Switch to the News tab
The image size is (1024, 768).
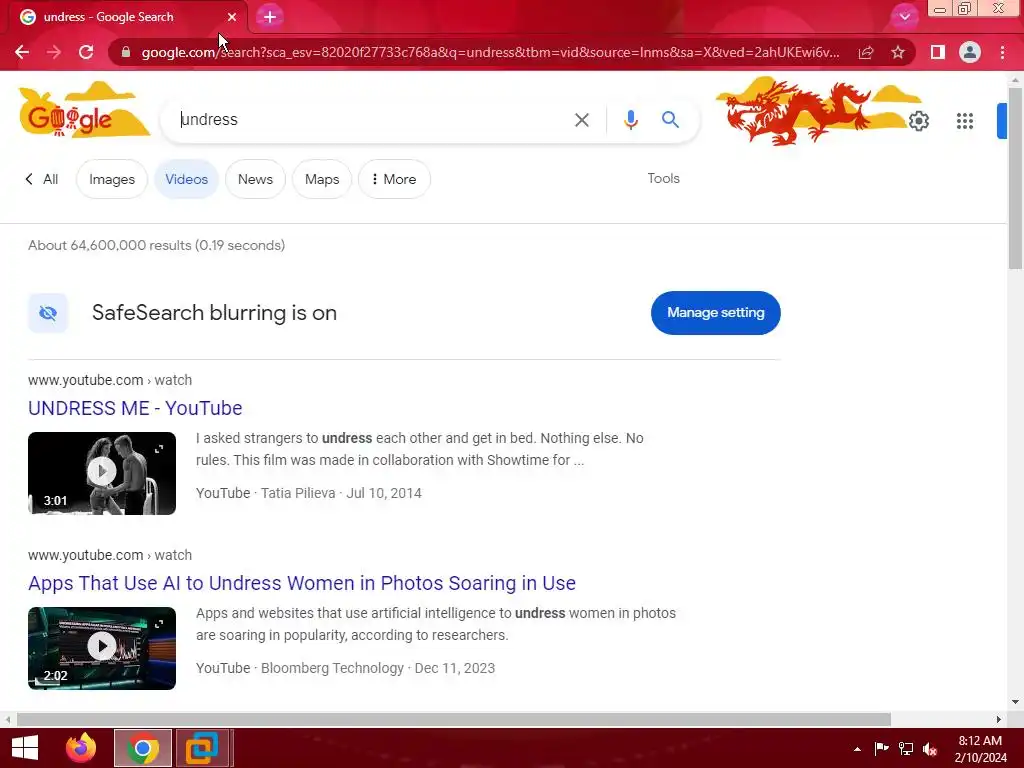(x=255, y=179)
